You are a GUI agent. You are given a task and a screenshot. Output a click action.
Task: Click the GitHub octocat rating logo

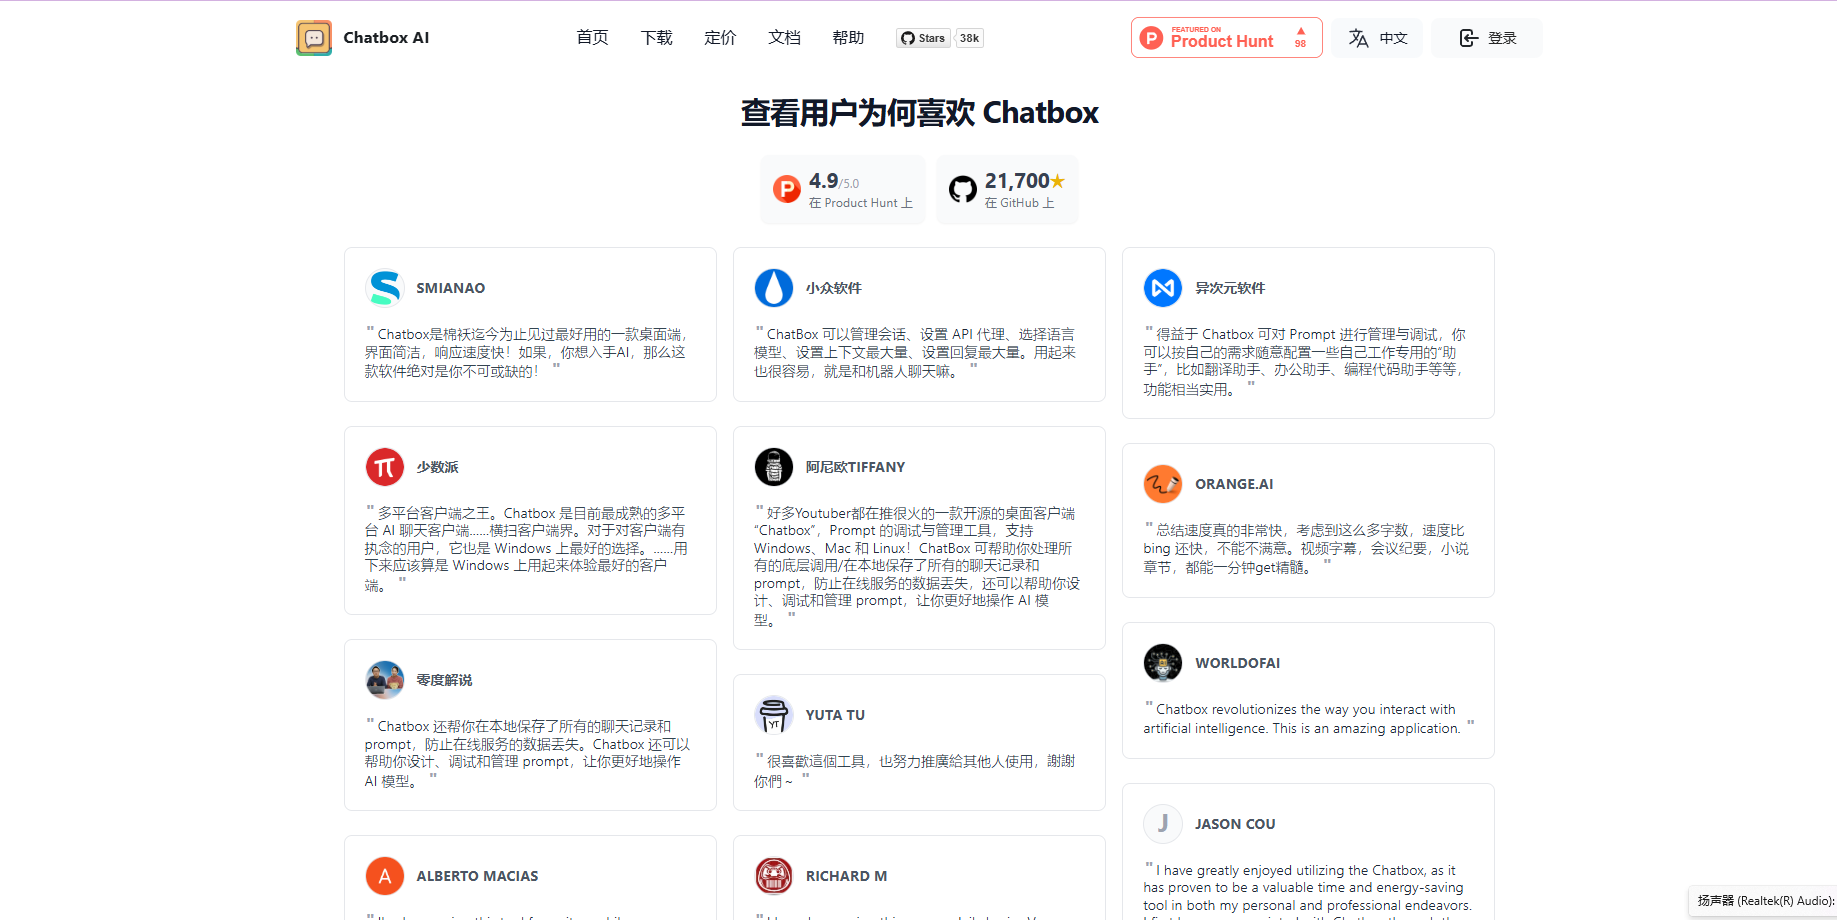(963, 189)
